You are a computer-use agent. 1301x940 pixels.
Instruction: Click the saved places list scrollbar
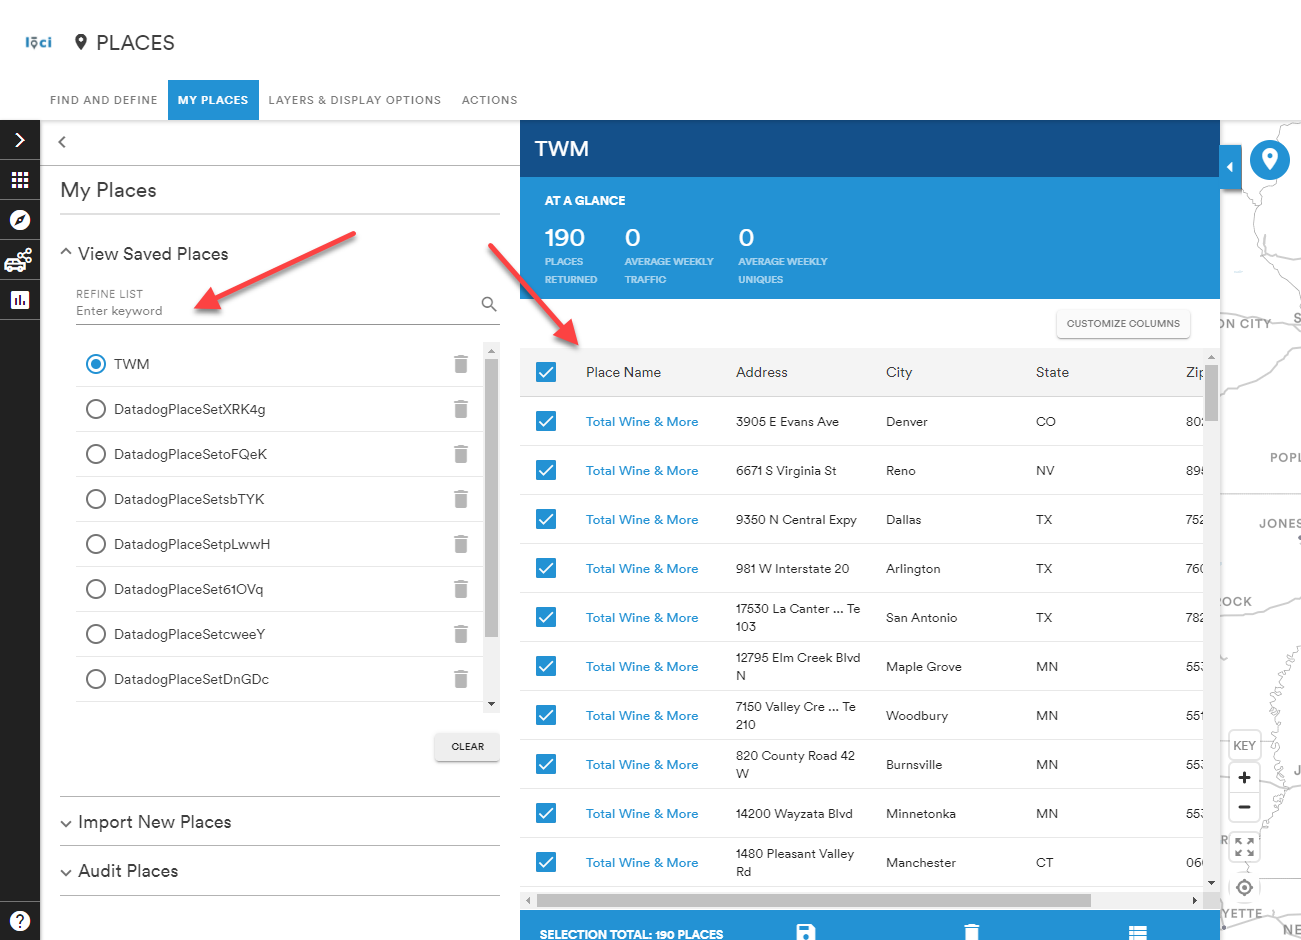tap(491, 497)
